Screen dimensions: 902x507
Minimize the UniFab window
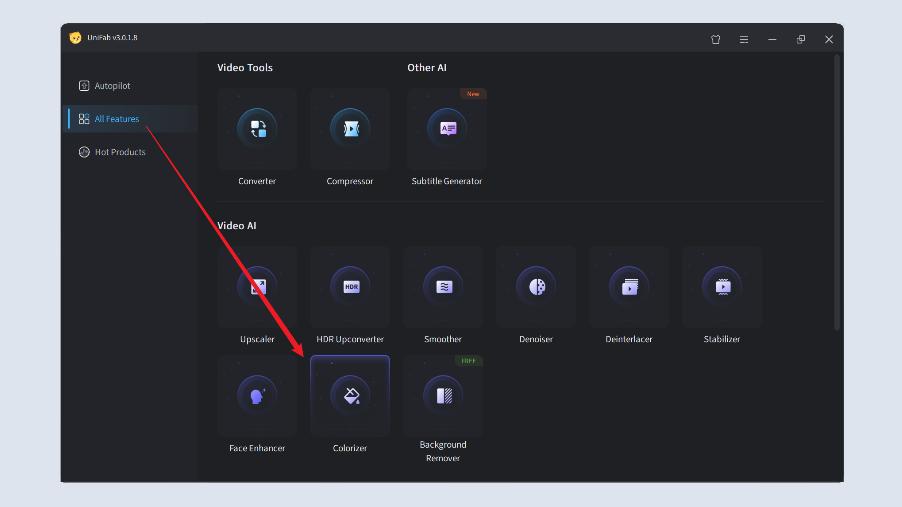click(x=772, y=39)
